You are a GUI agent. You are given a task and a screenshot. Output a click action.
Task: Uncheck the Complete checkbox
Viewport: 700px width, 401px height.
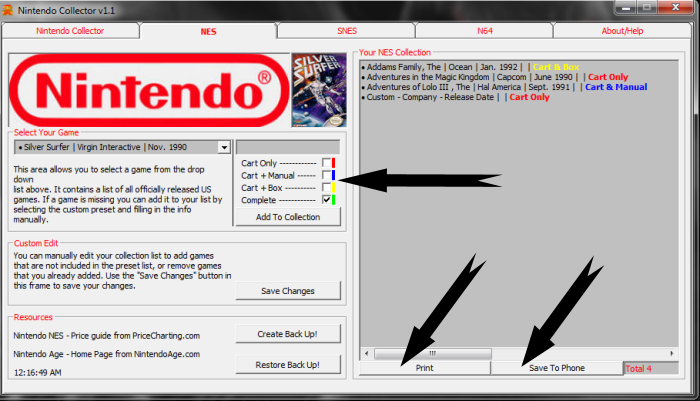click(326, 200)
